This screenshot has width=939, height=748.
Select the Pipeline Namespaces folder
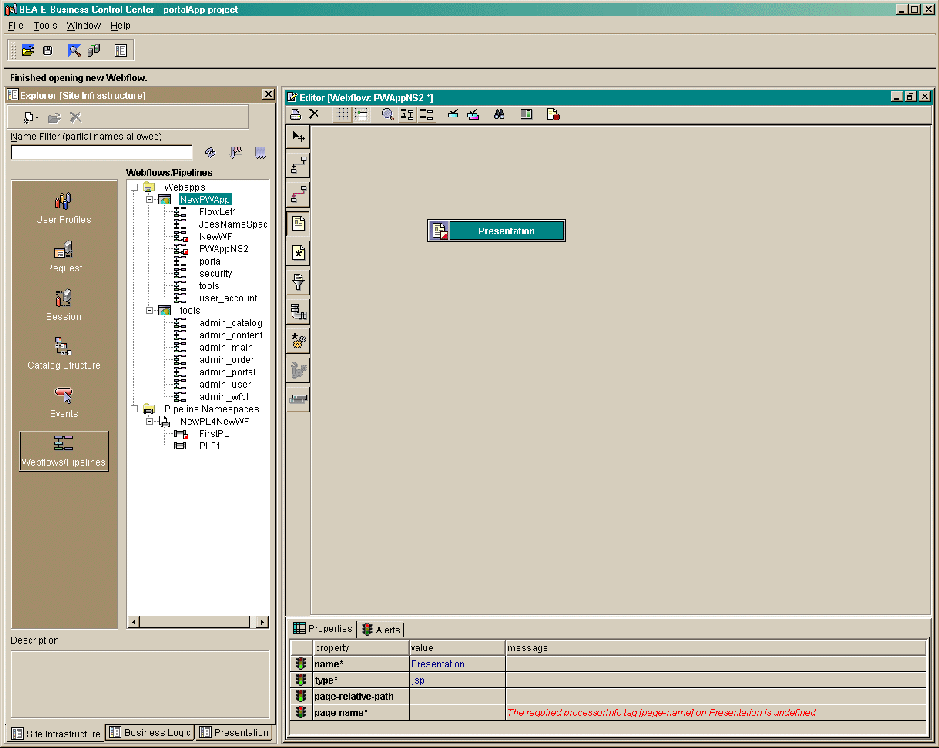(x=211, y=409)
